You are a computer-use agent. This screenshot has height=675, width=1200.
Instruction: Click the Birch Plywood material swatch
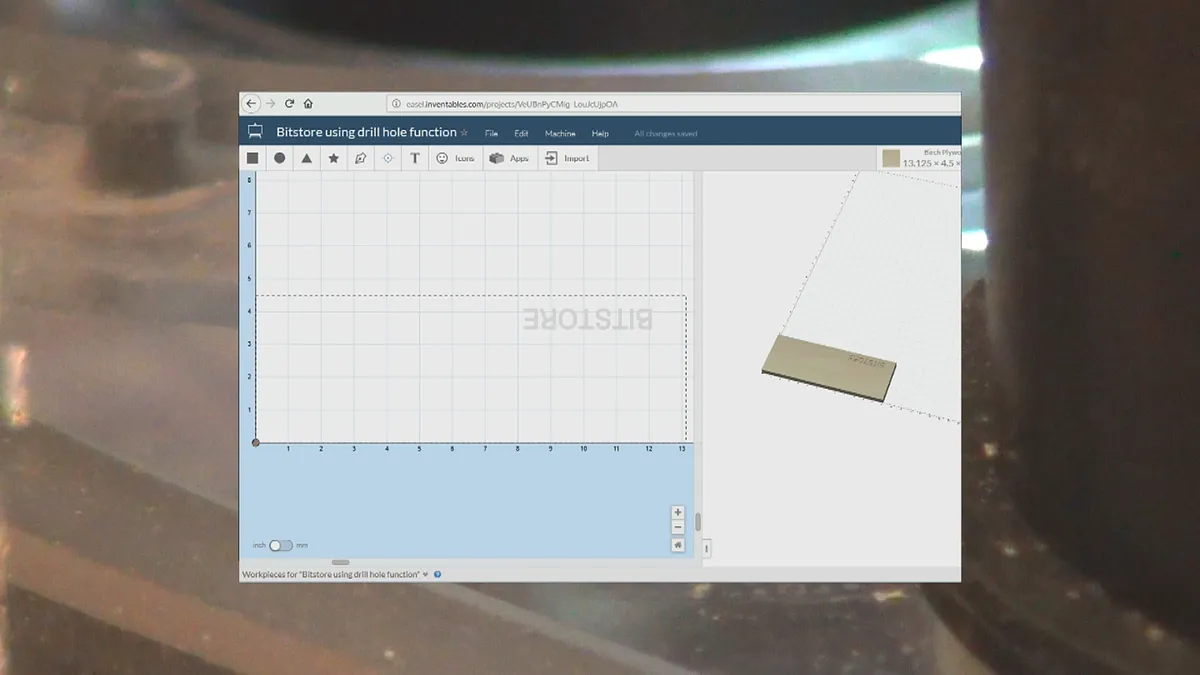(x=891, y=158)
